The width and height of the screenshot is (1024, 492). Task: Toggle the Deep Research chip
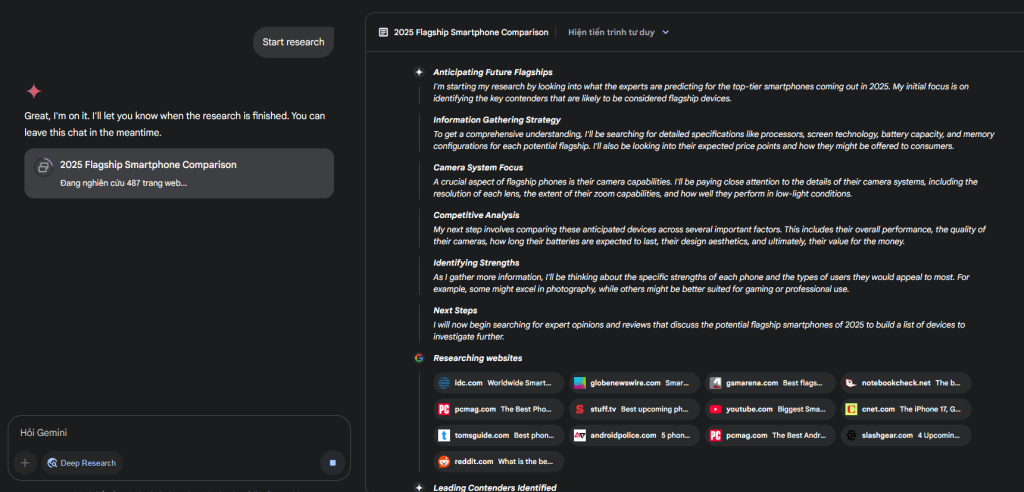(82, 463)
